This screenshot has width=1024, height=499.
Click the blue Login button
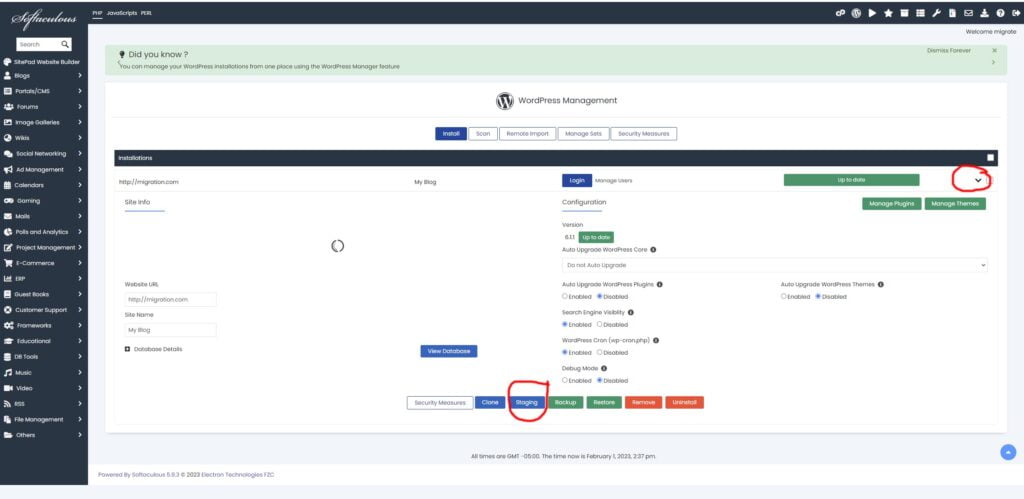(577, 180)
